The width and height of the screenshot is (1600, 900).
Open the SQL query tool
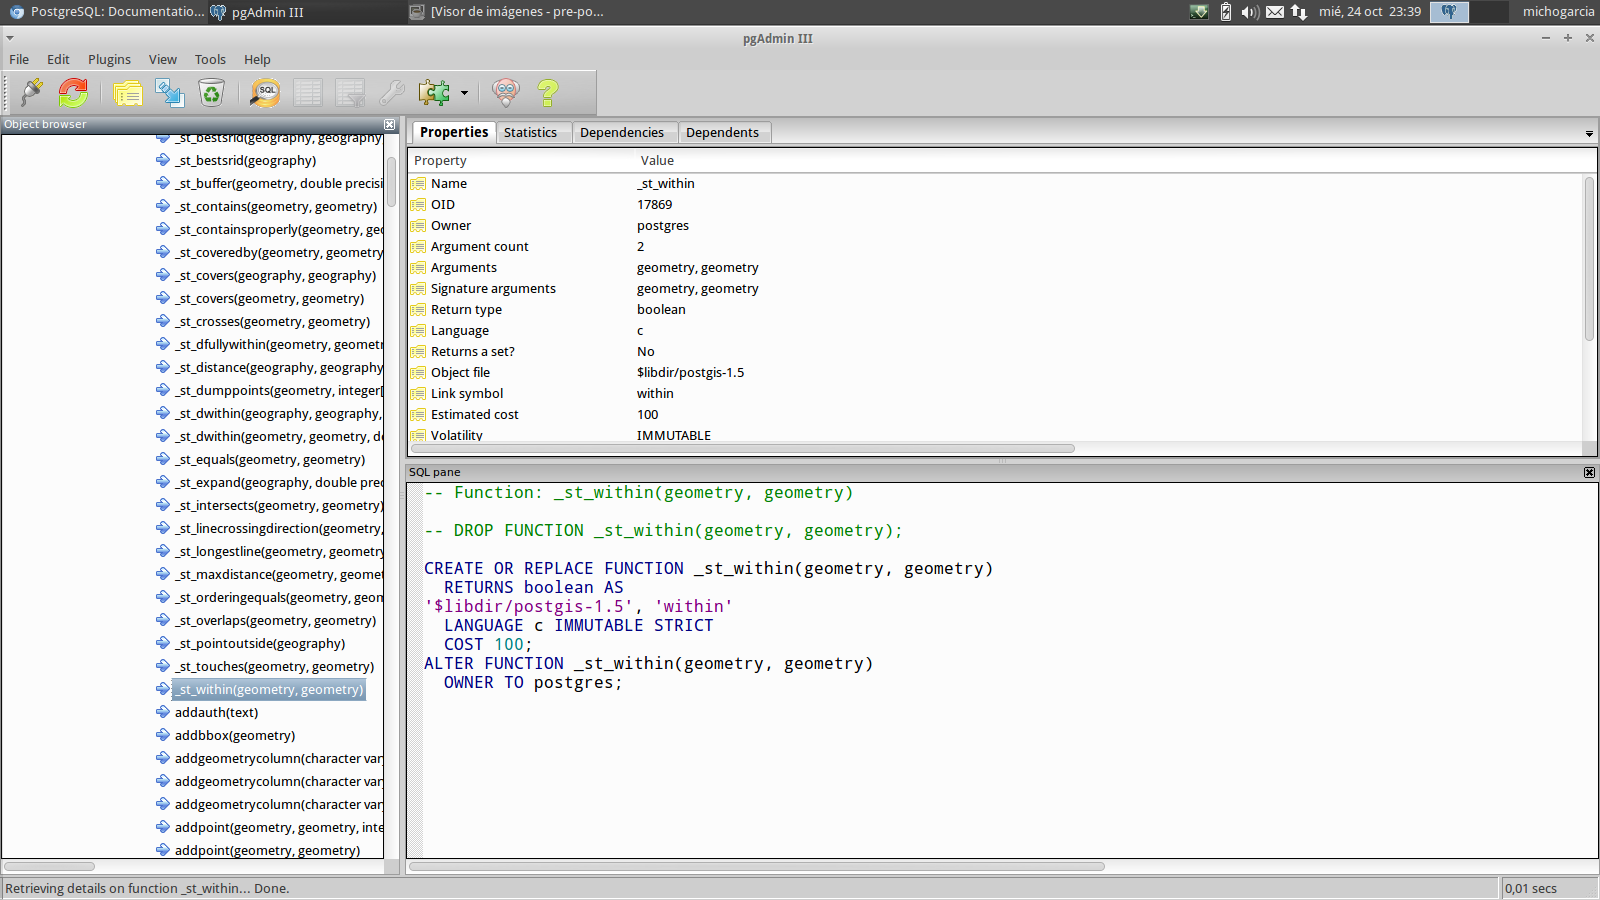pyautogui.click(x=265, y=93)
